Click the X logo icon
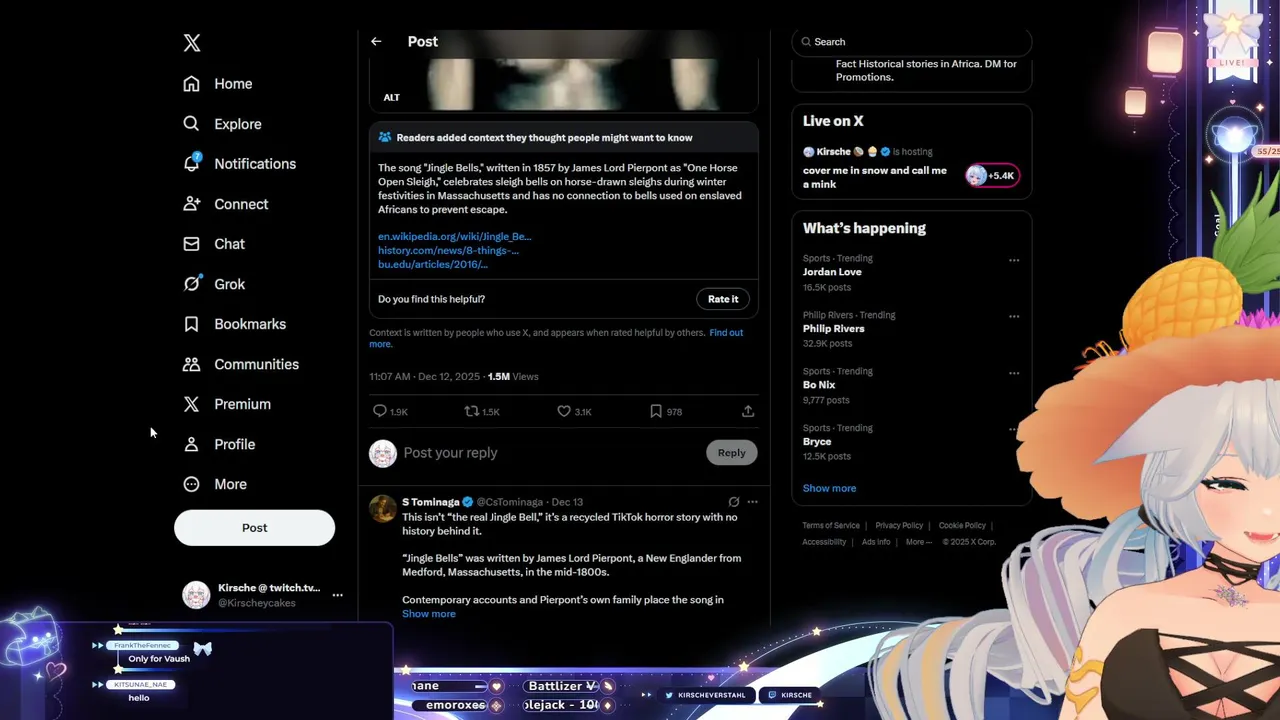The width and height of the screenshot is (1280, 720). [192, 42]
